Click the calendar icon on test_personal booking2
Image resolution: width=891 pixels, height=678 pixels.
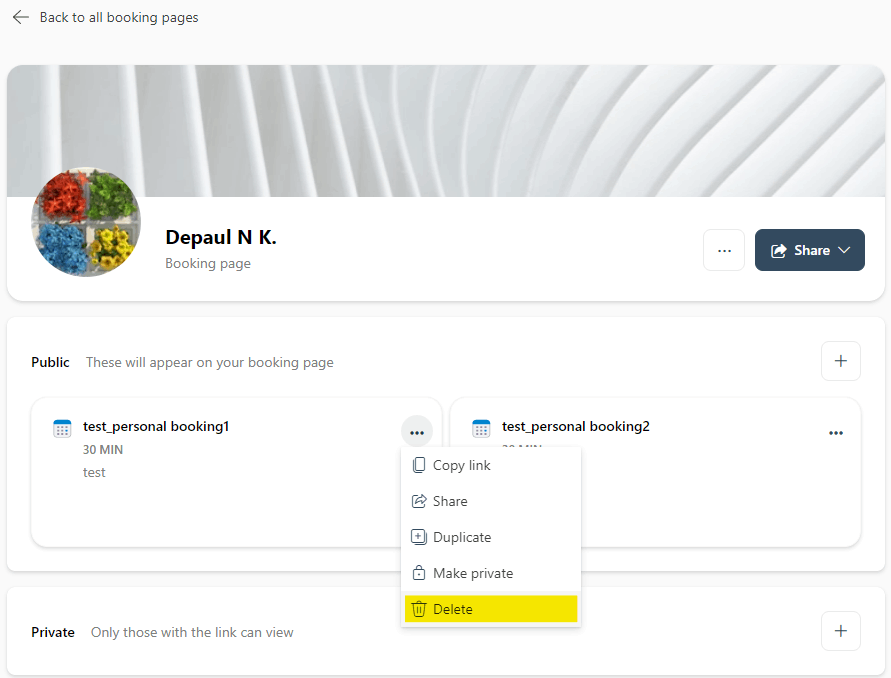point(481,427)
